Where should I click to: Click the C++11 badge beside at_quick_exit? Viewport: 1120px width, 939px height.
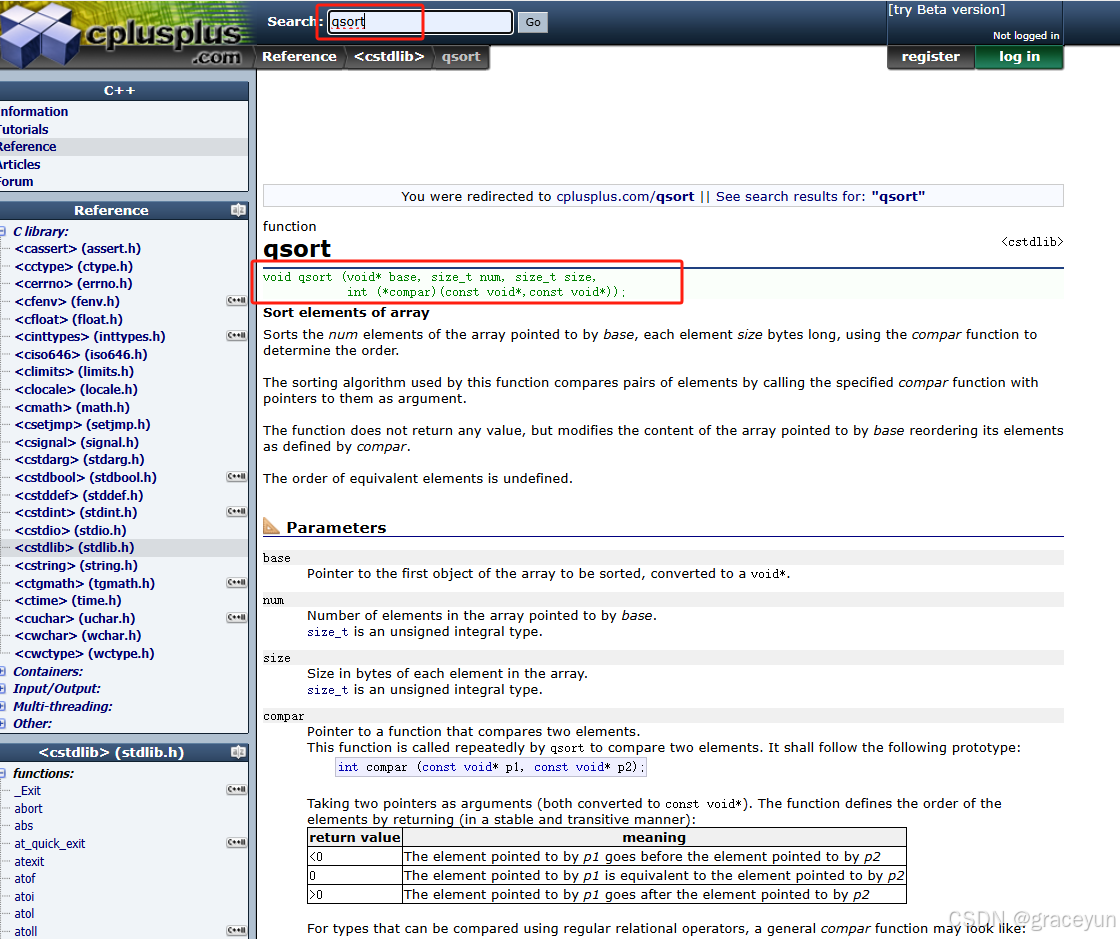pyautogui.click(x=236, y=843)
